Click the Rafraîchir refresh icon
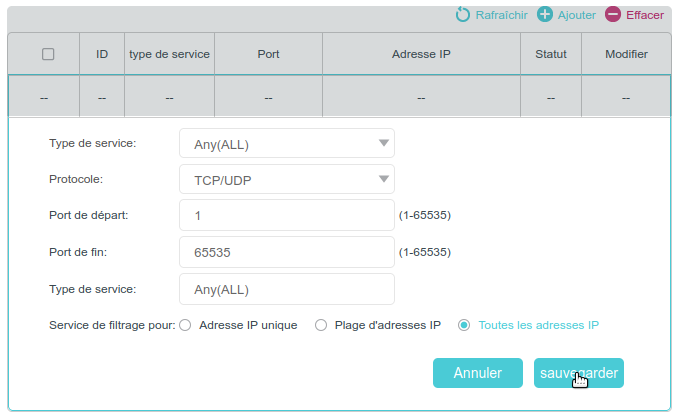The width and height of the screenshot is (678, 419). [x=463, y=15]
